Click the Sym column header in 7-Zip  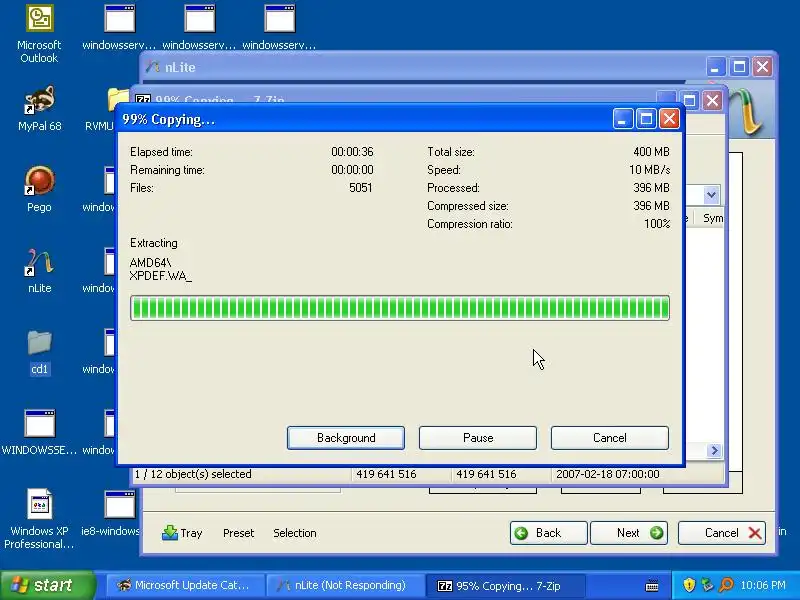point(713,218)
